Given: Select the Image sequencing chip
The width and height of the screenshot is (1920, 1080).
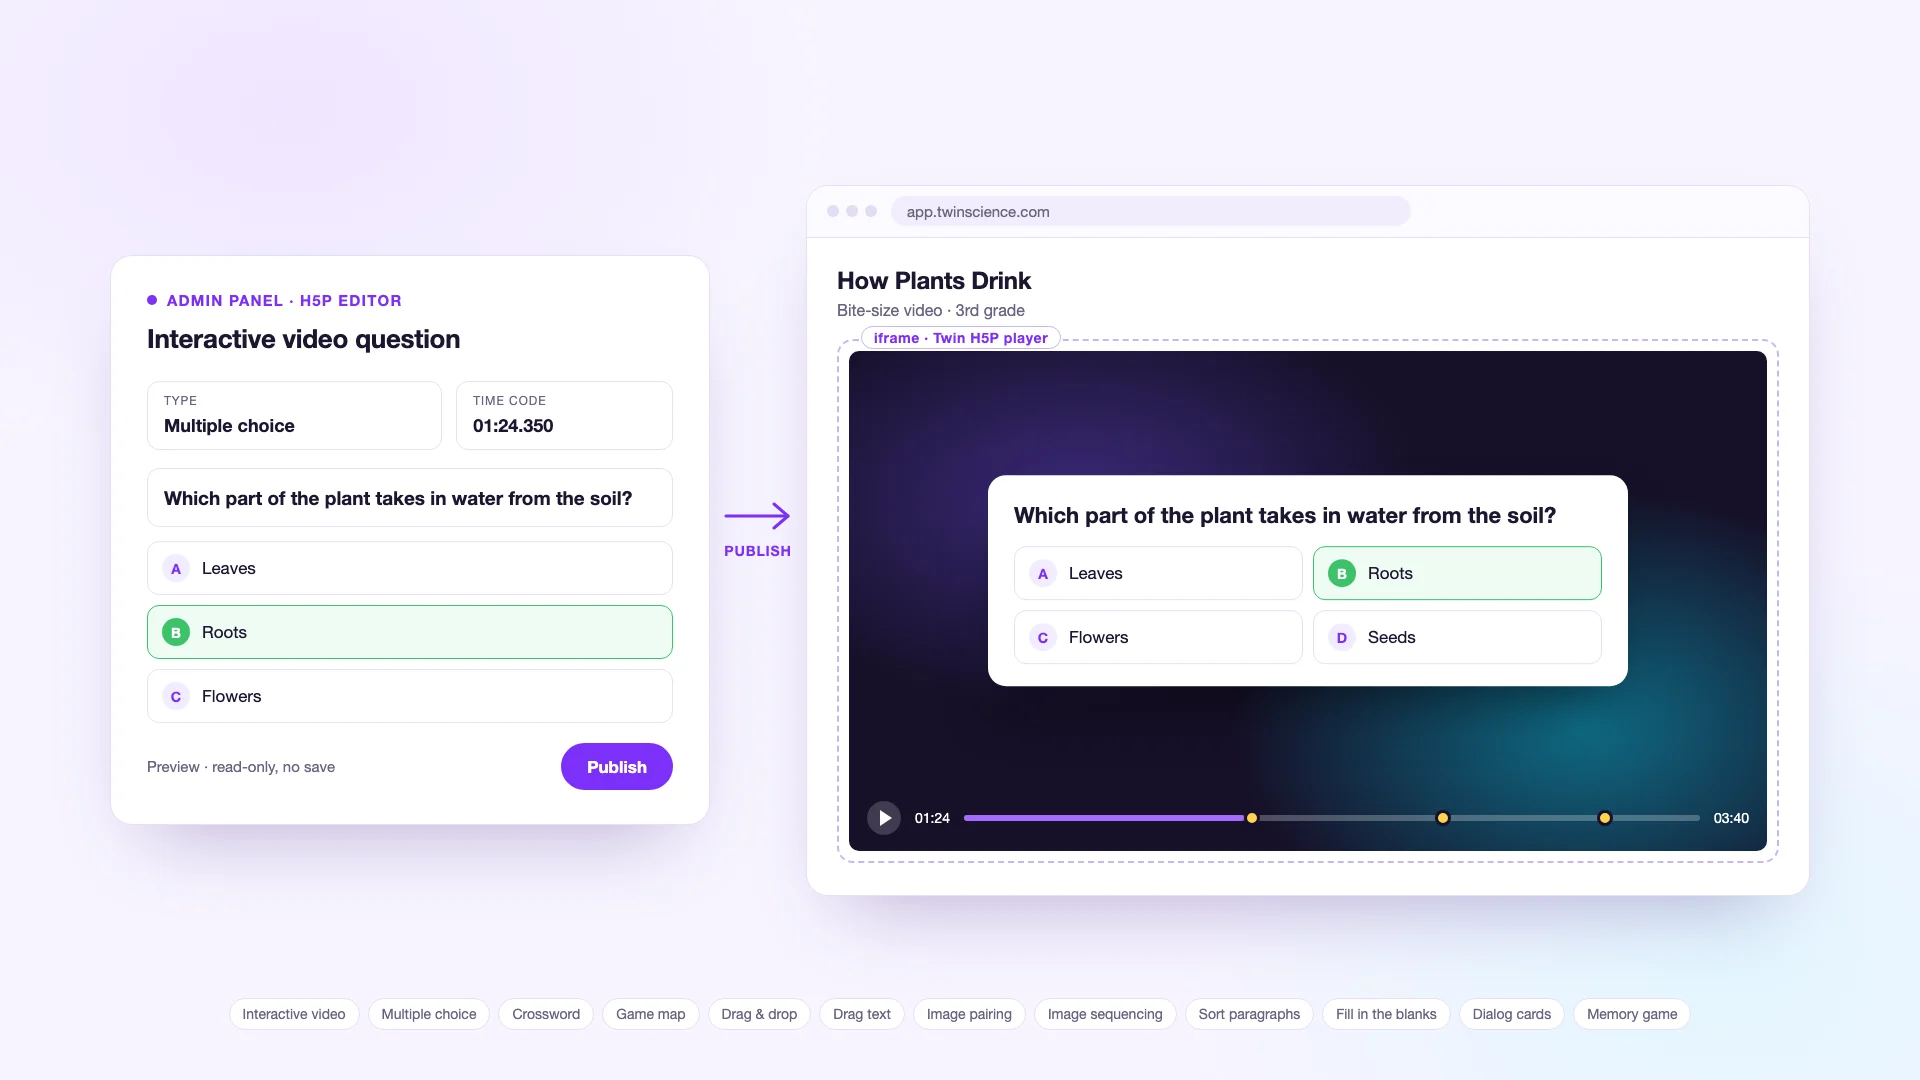Looking at the screenshot, I should (1105, 1014).
